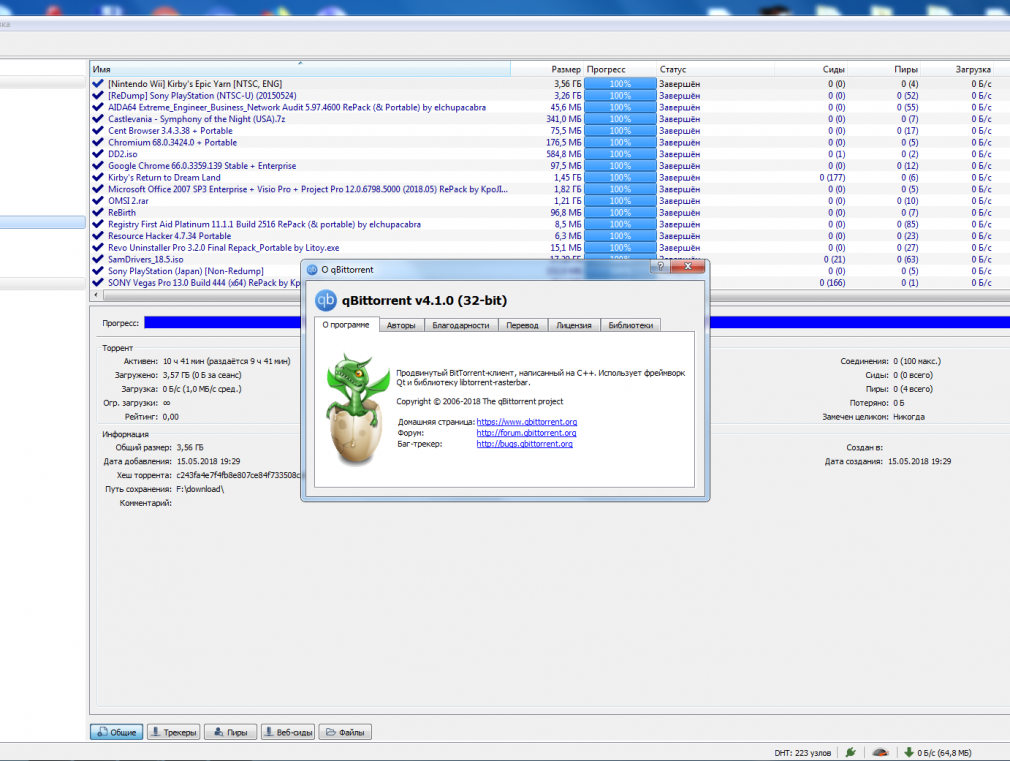Open the Перевод tab
This screenshot has height=761, width=1010.
522,325
